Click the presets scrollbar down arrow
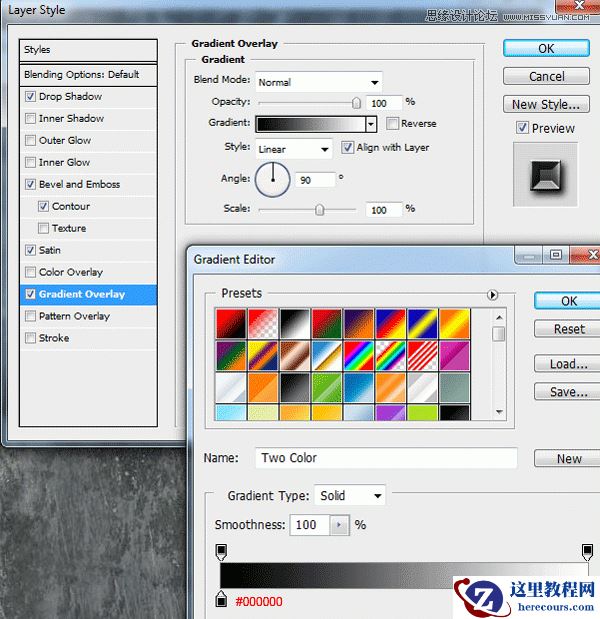The image size is (600, 619). 499,412
